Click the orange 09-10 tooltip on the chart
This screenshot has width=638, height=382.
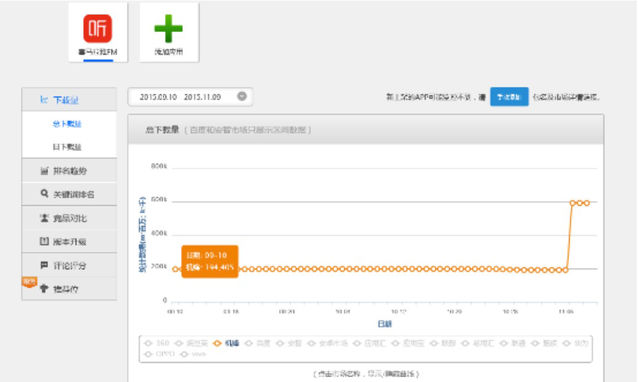pyautogui.click(x=210, y=262)
